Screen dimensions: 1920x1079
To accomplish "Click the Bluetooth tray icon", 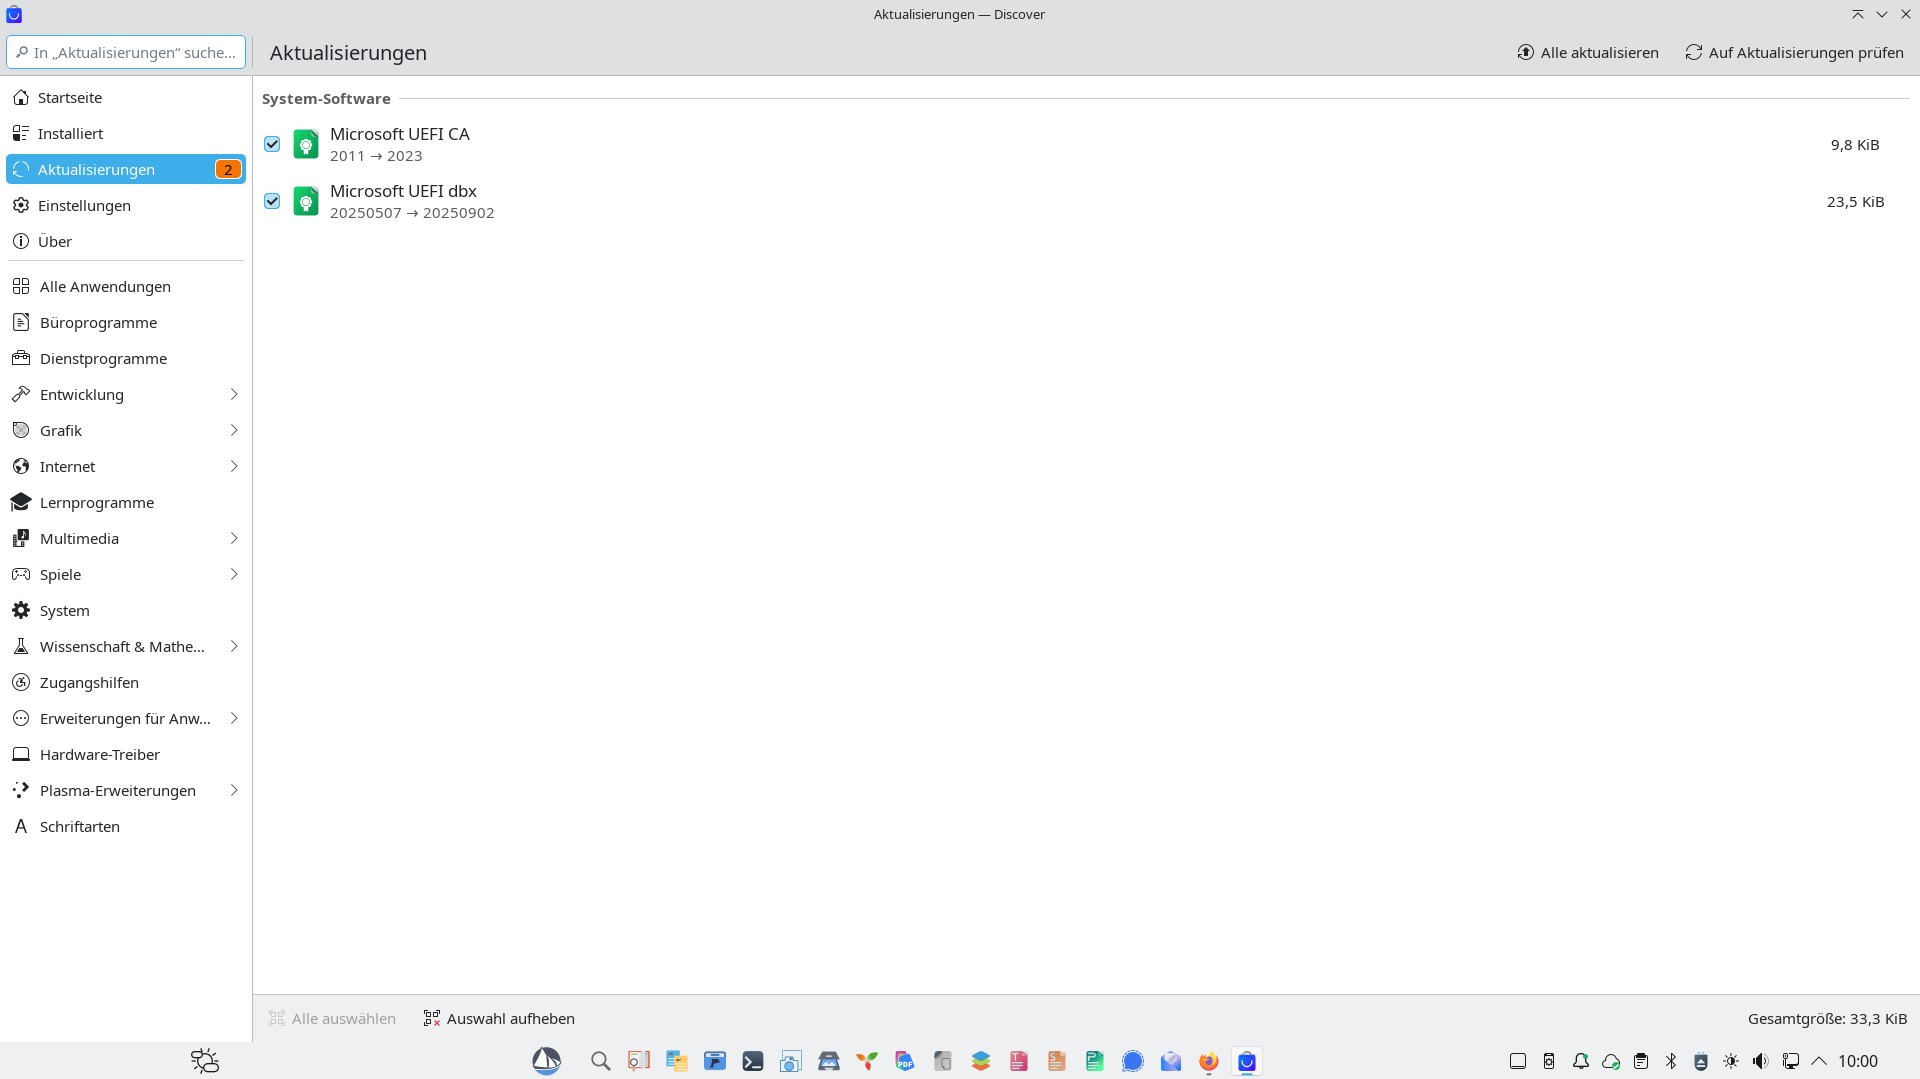I will [x=1671, y=1062].
